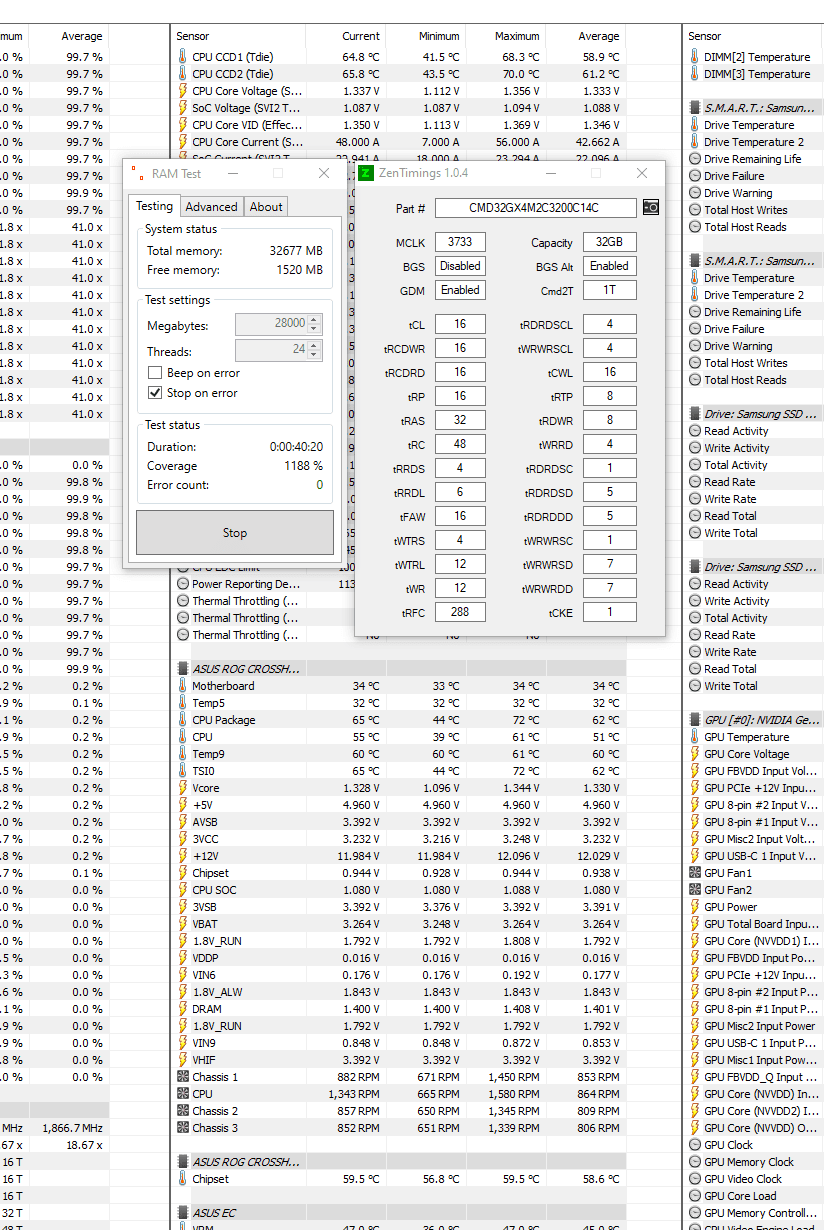
Task: Click the ZenTimings green Z title icon
Action: pos(366,173)
